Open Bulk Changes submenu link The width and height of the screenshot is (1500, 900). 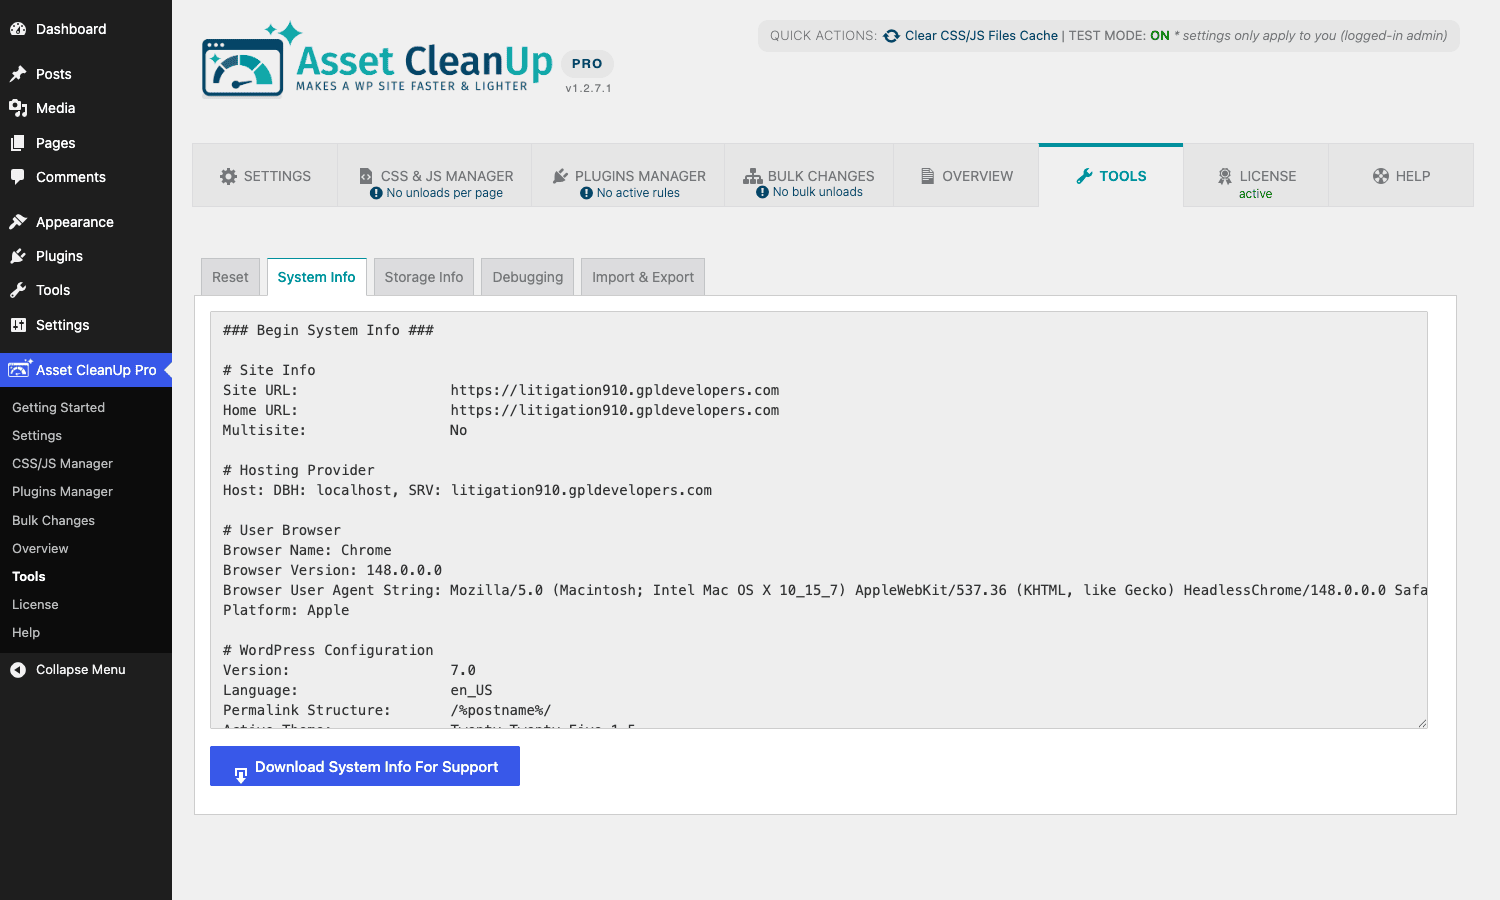click(x=53, y=520)
